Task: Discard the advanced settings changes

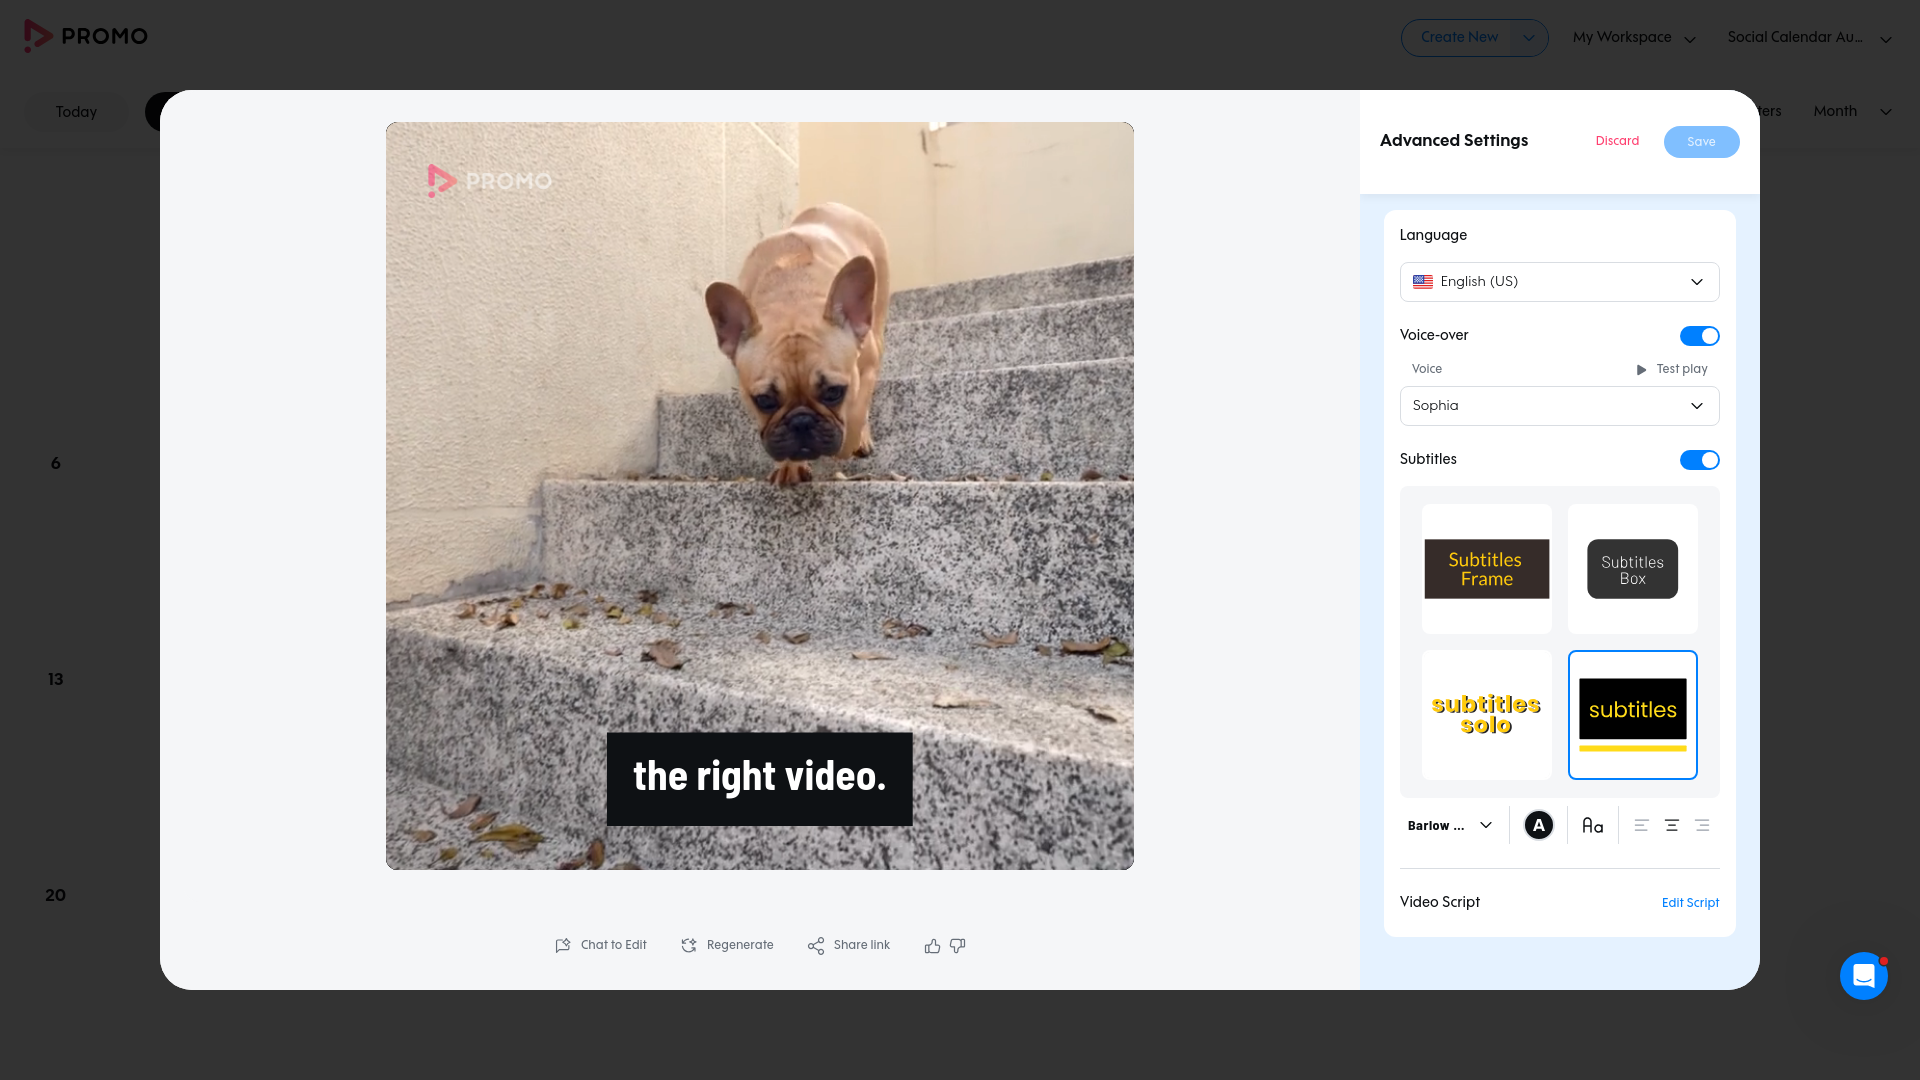Action: (1617, 141)
